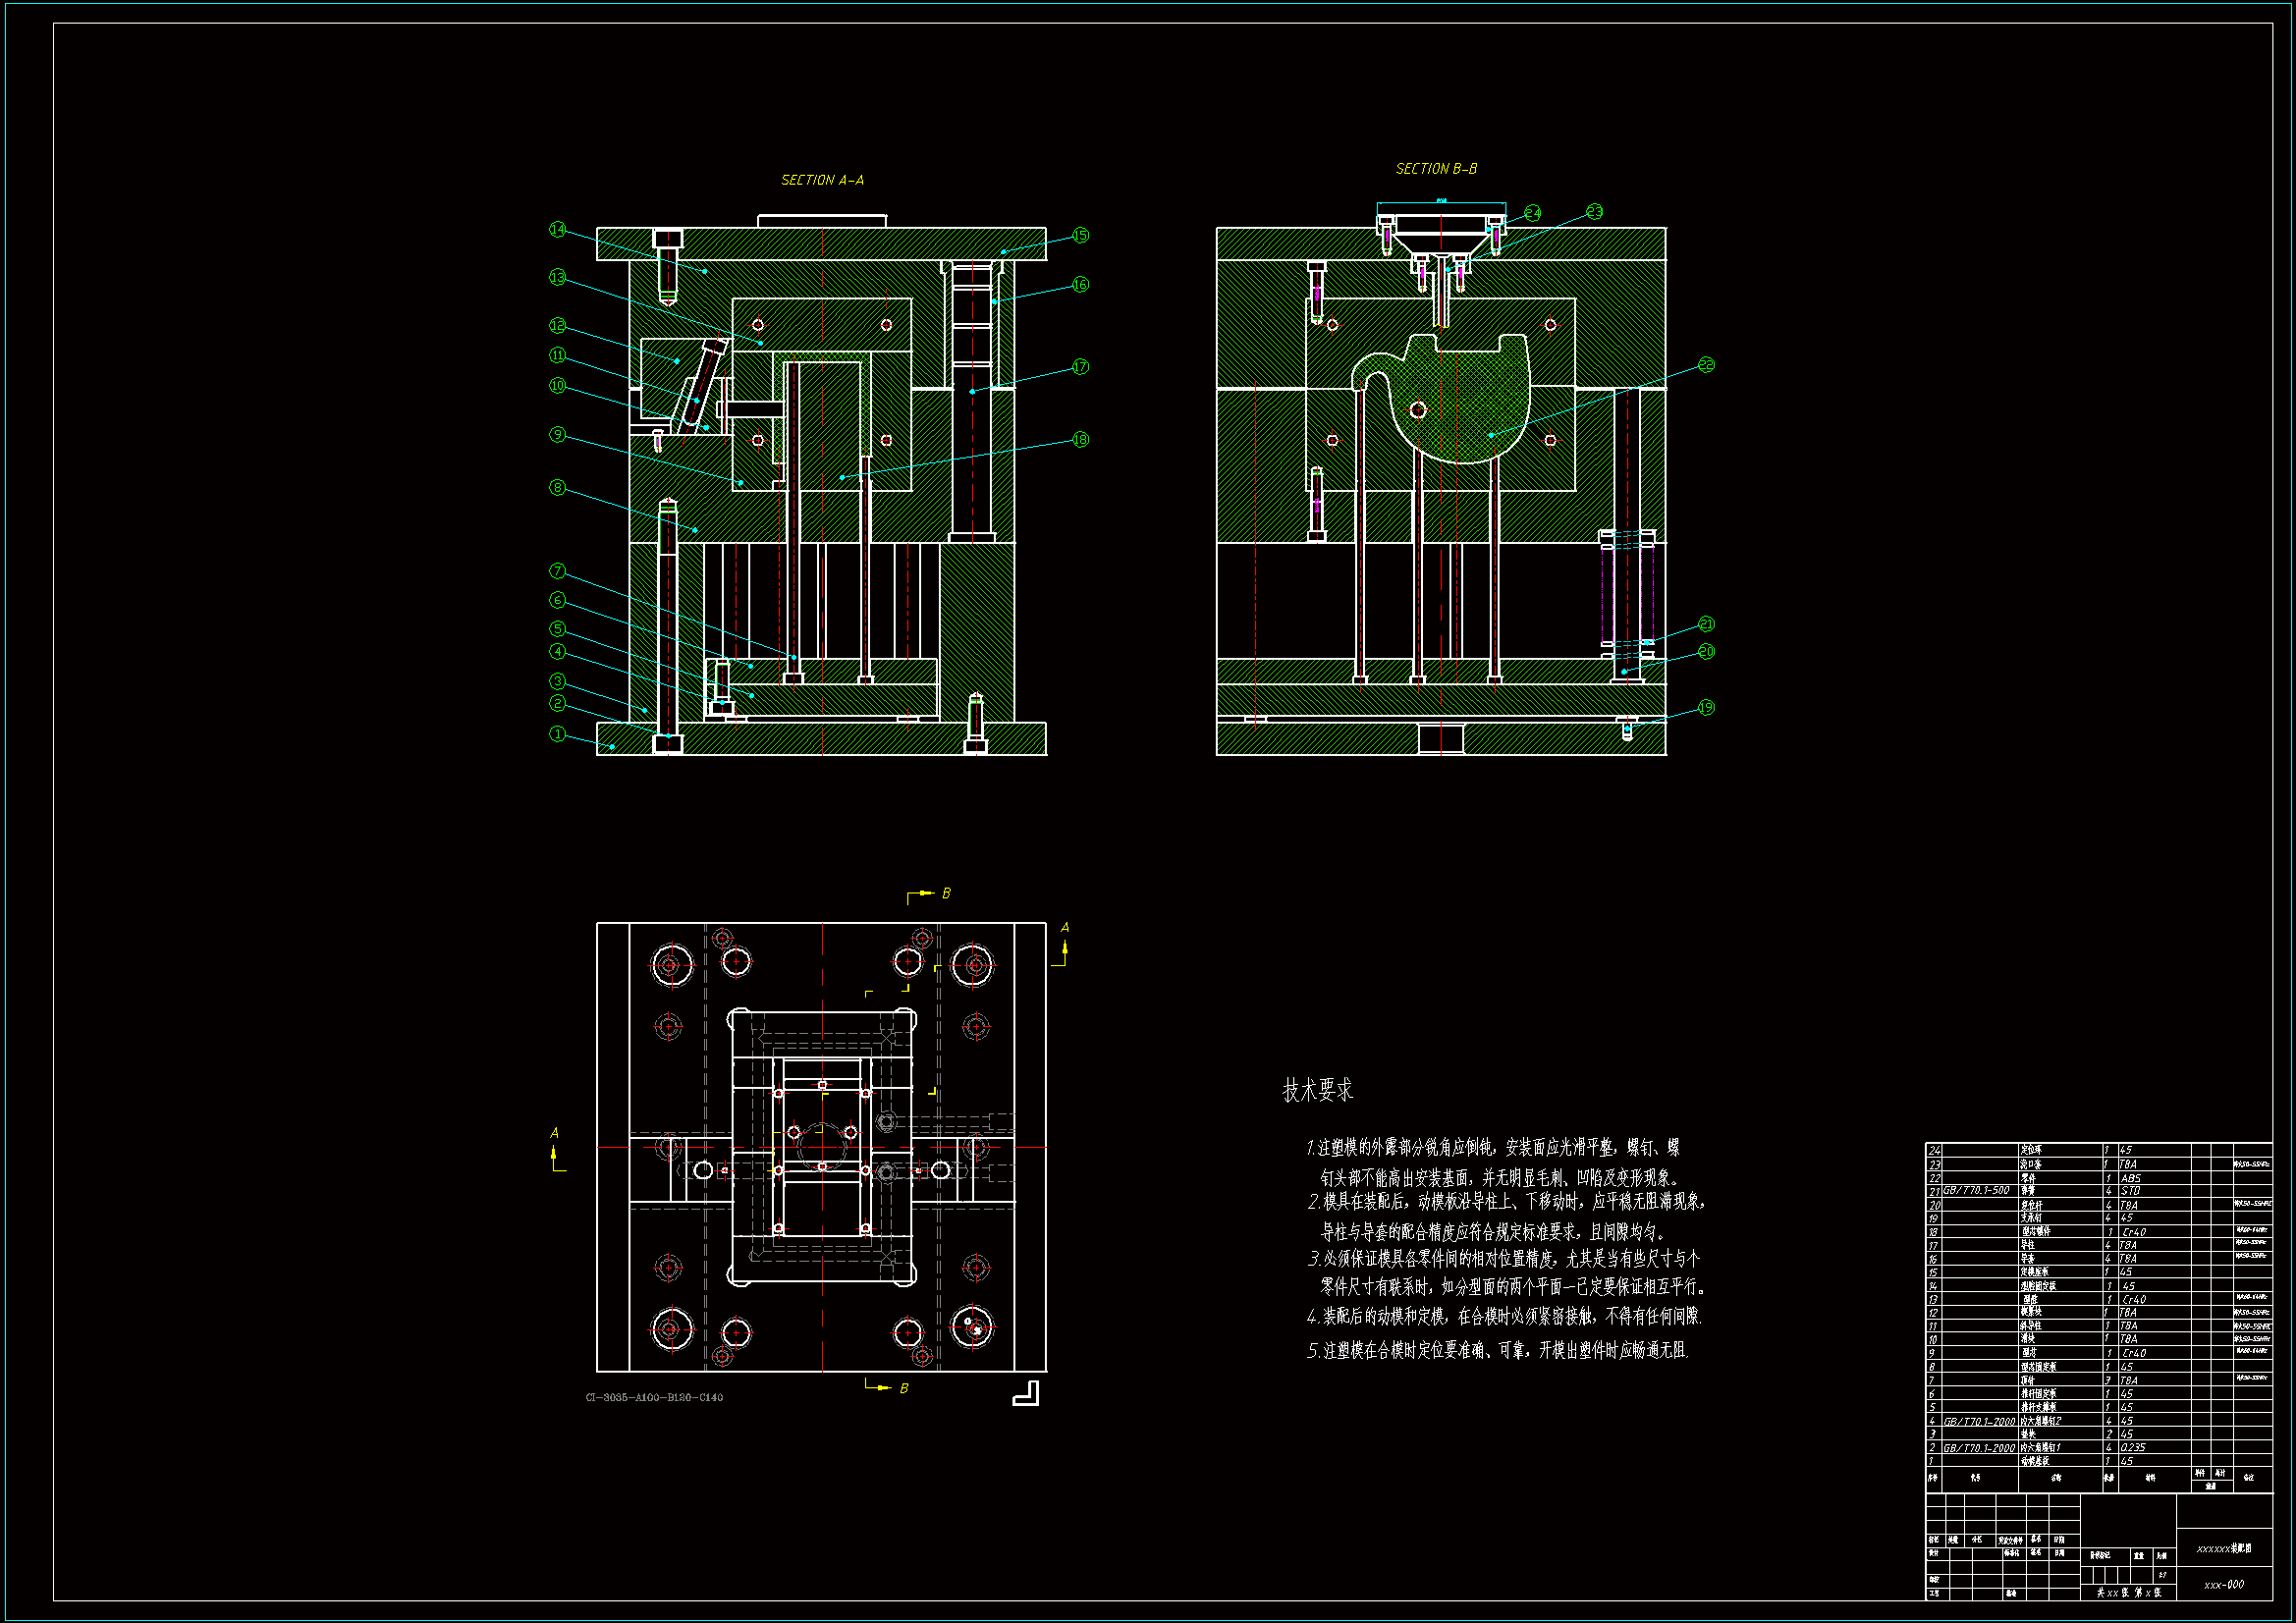Click part balloon number 1
Screen dimensions: 2296x1623
(557, 734)
